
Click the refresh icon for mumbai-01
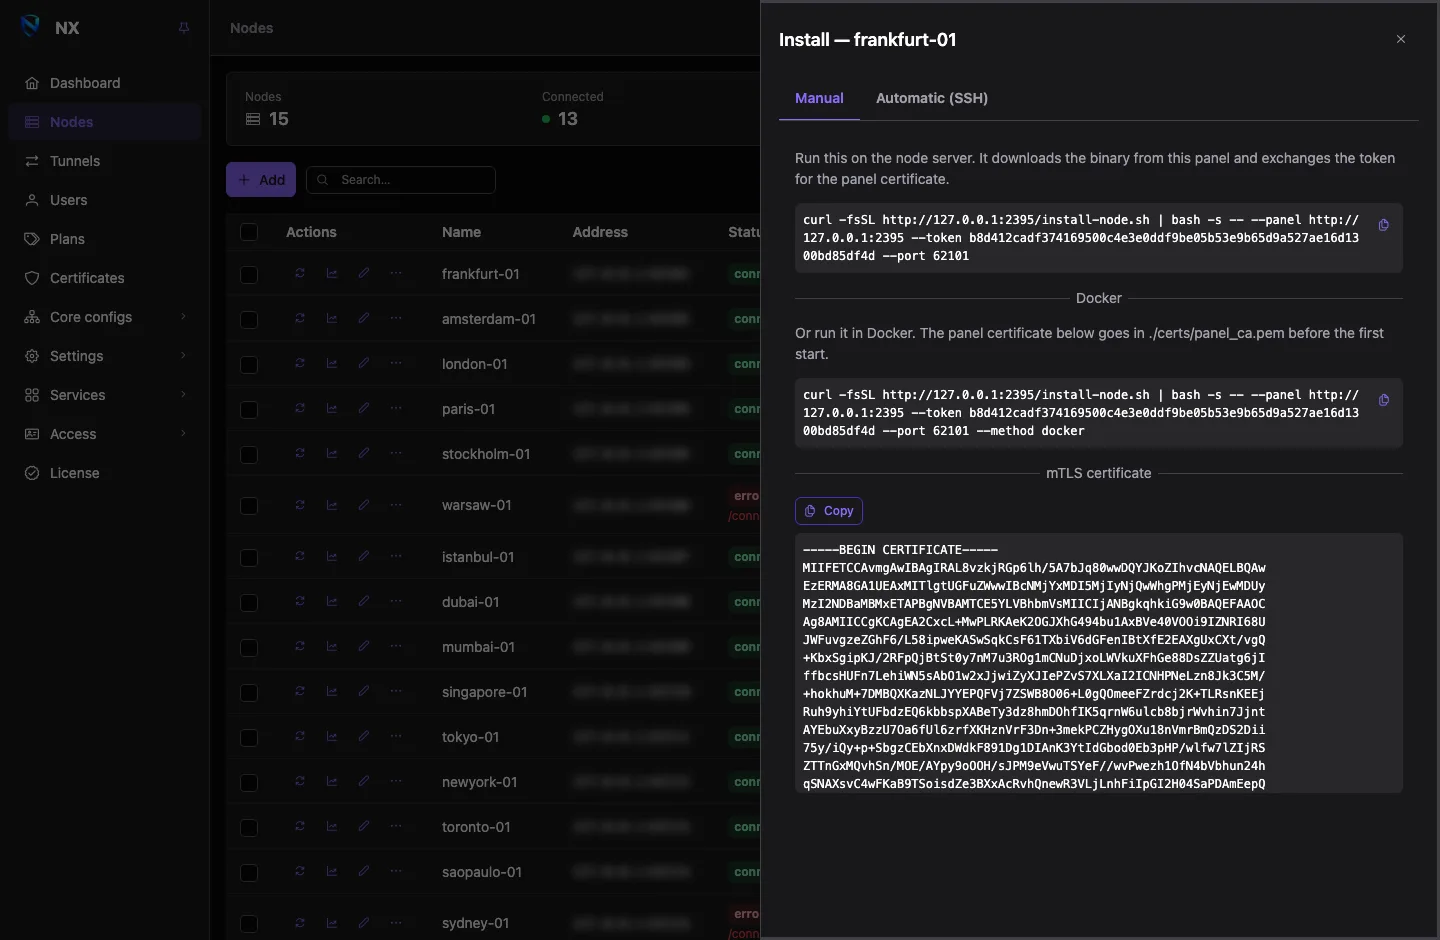(300, 646)
